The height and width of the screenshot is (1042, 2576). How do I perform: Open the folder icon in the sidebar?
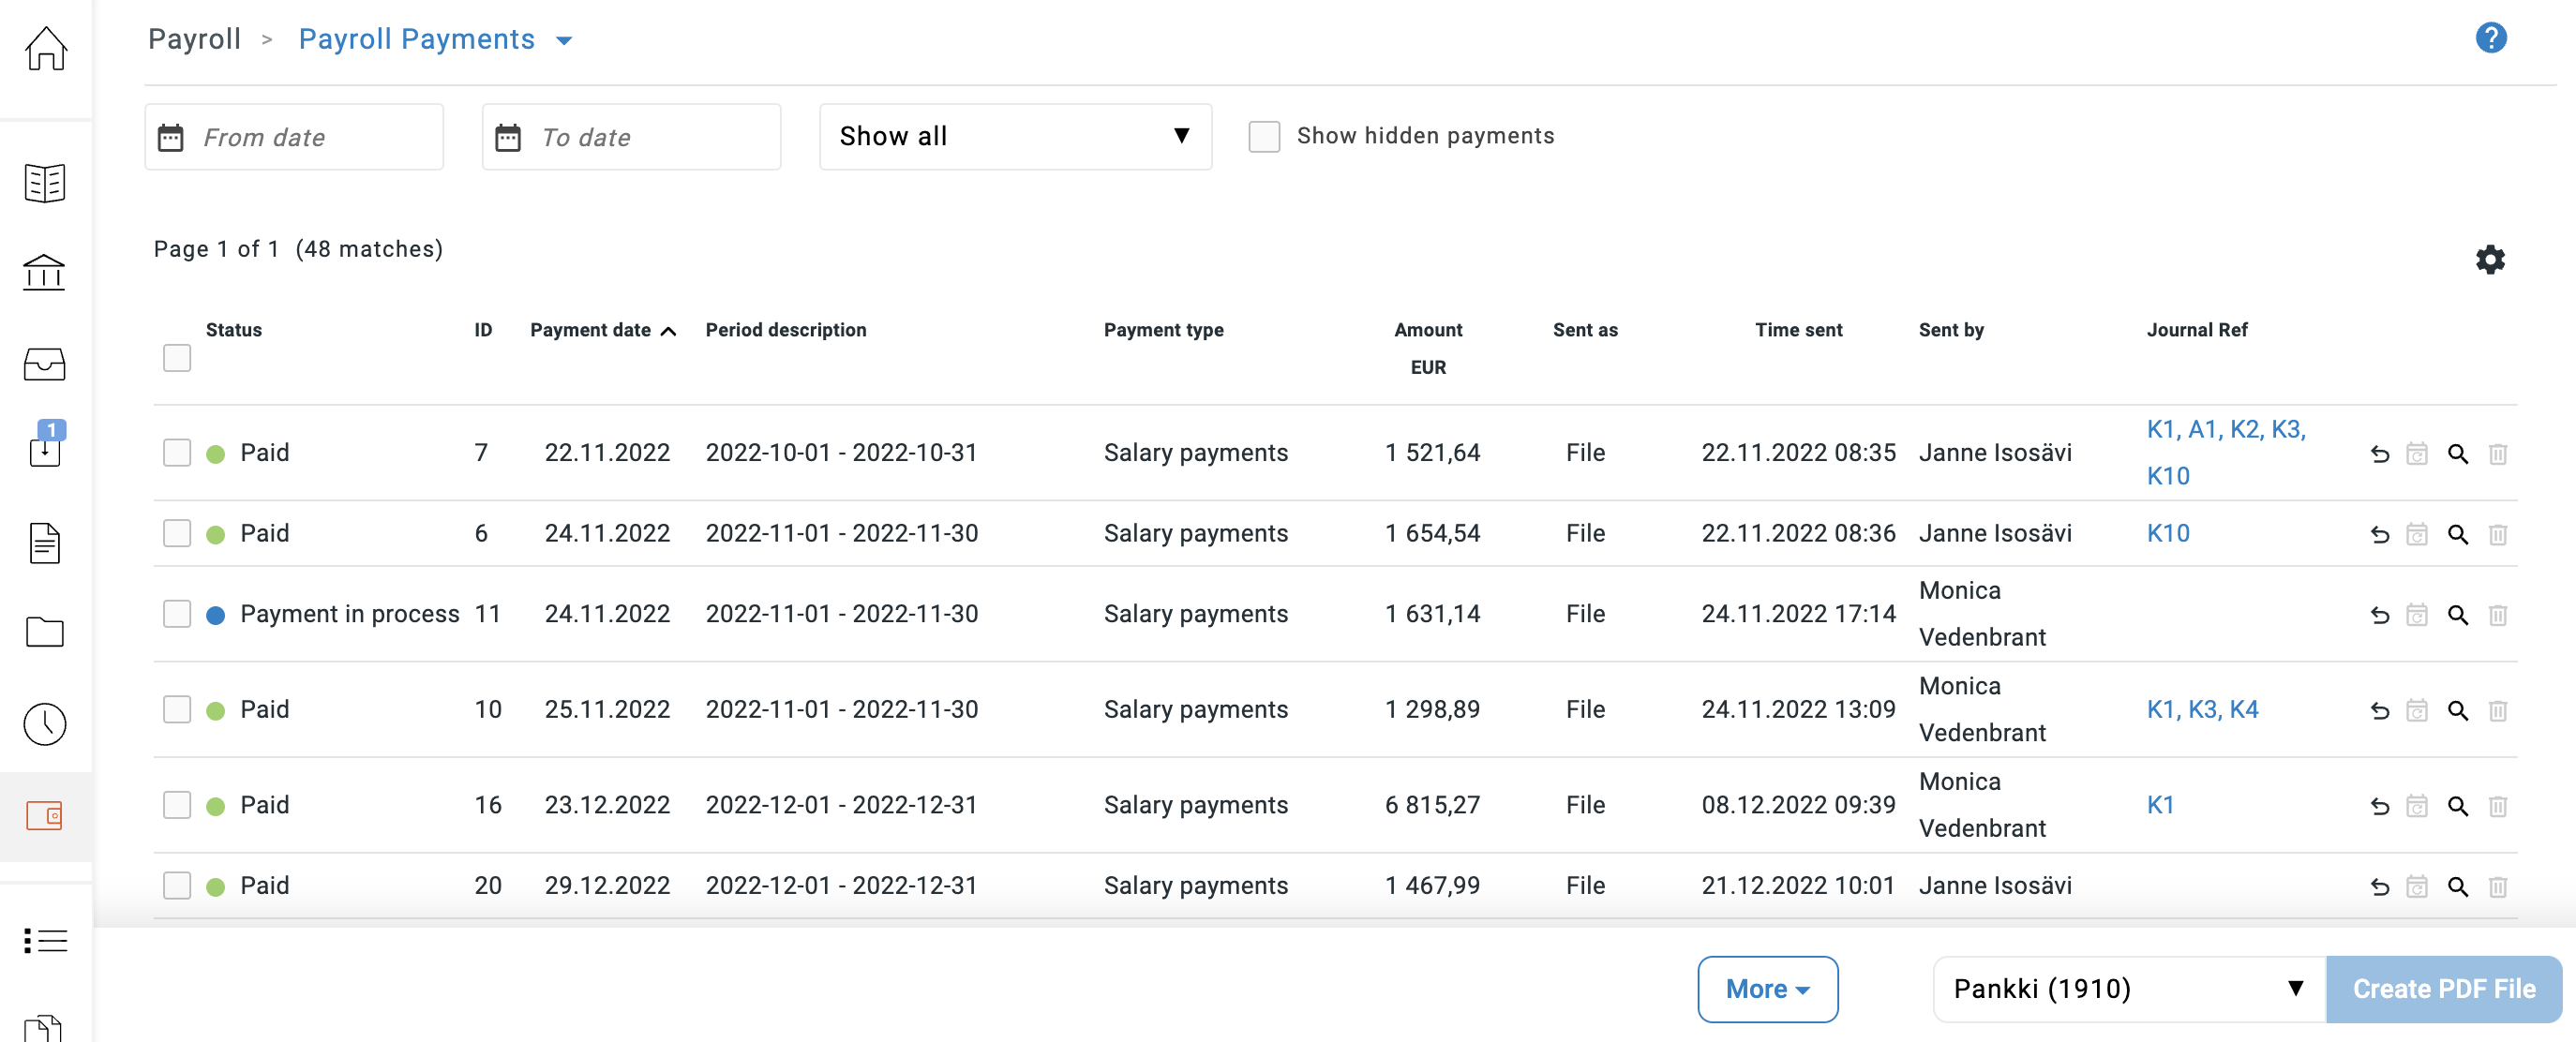click(46, 632)
